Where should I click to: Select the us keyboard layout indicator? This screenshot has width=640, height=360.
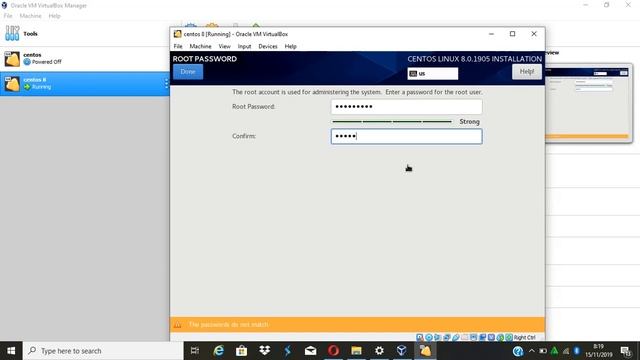[x=433, y=73]
